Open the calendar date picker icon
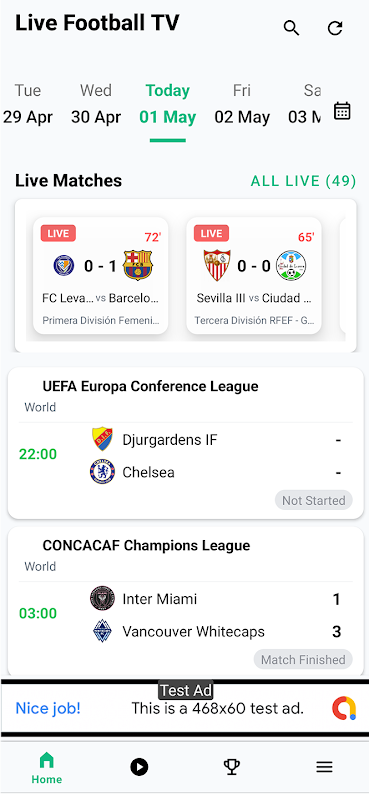The width and height of the screenshot is (369, 800). click(342, 111)
